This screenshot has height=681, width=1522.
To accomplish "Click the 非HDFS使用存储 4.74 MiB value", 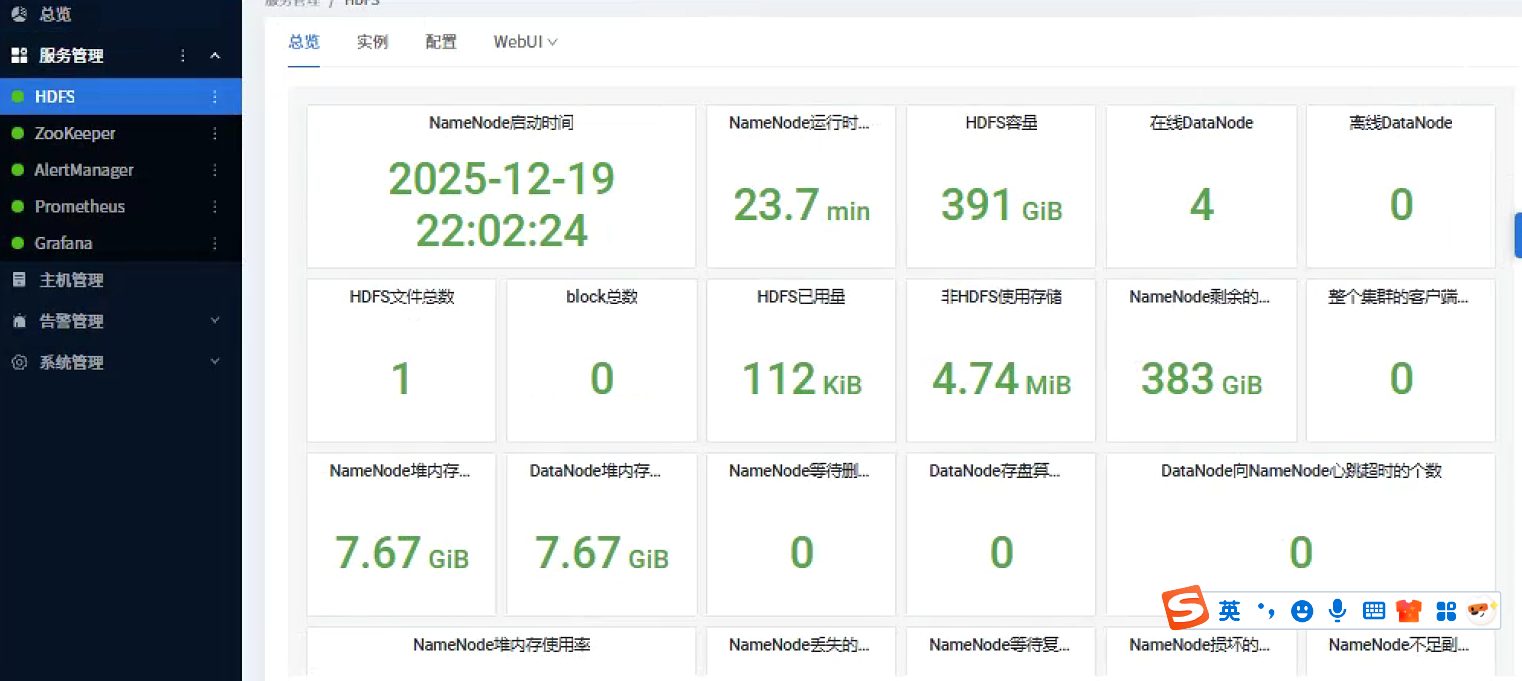I will click(1001, 380).
